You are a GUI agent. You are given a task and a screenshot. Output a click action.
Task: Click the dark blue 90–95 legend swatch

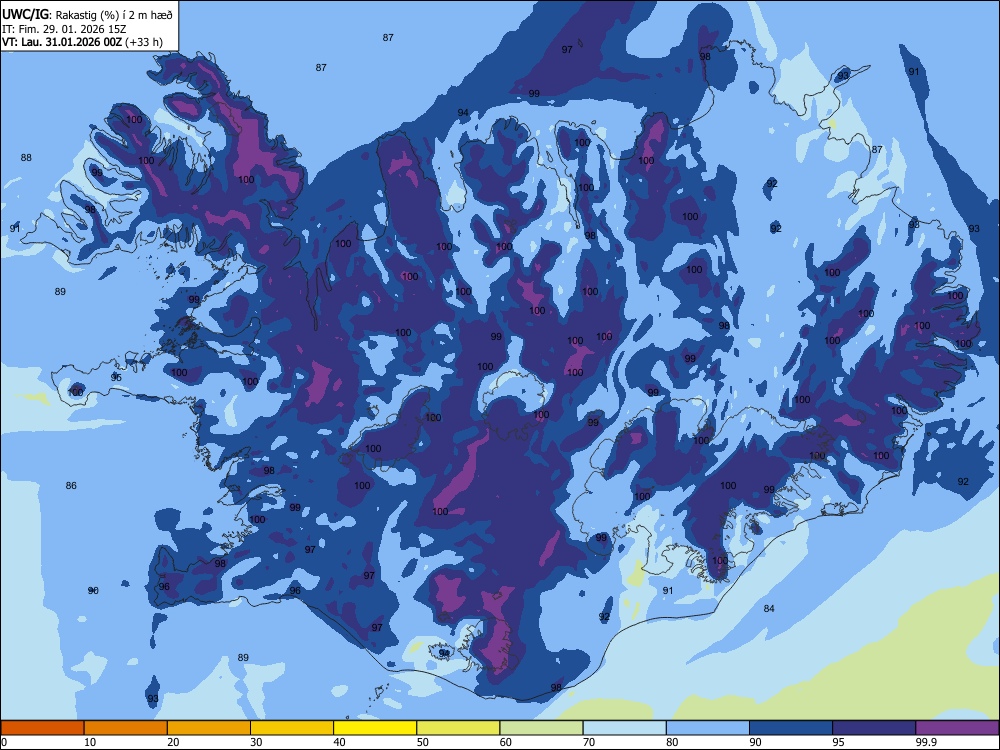click(791, 728)
